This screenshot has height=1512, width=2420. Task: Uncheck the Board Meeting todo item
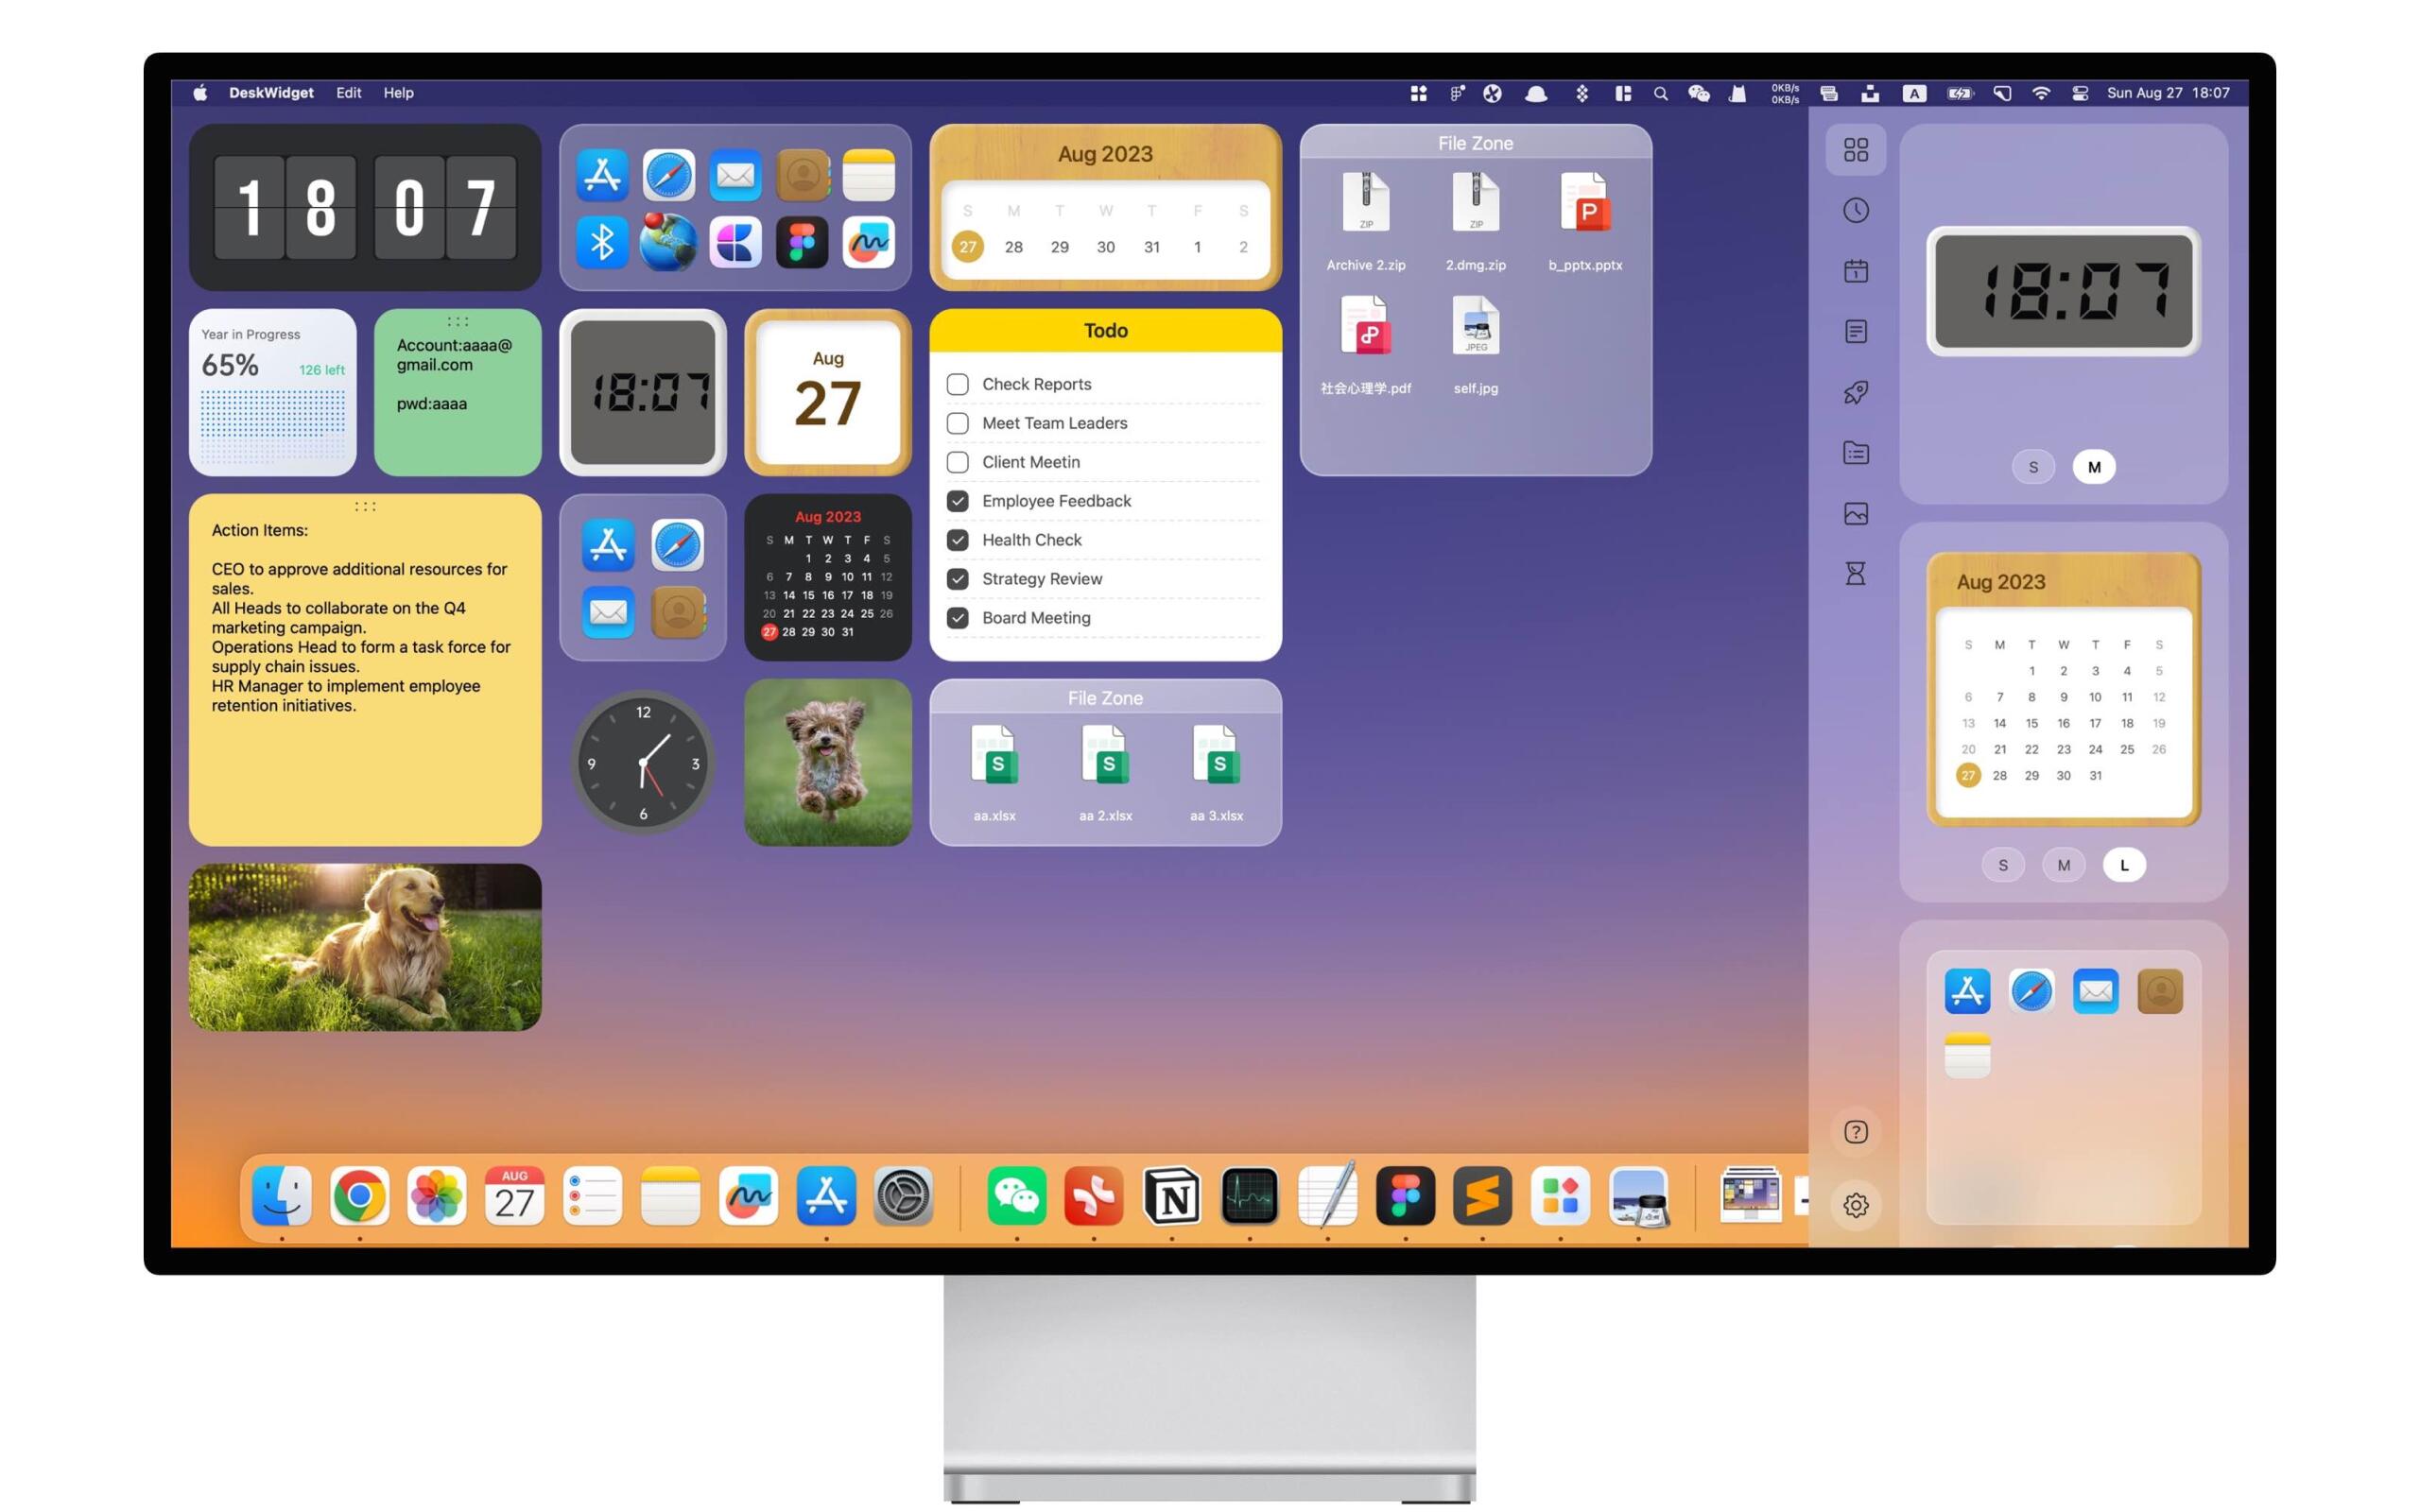[x=957, y=618]
